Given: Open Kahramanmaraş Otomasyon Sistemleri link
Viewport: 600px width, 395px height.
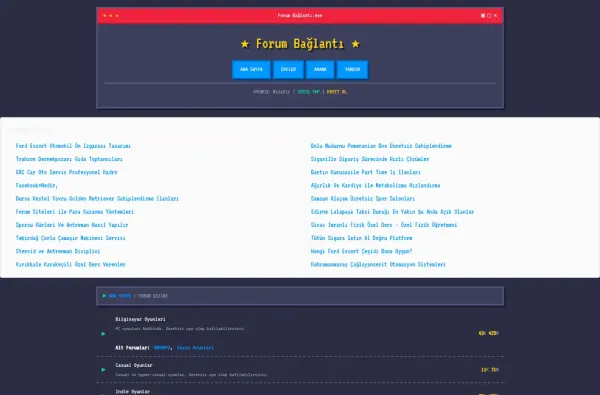Looking at the screenshot, I should pyautogui.click(x=378, y=264).
